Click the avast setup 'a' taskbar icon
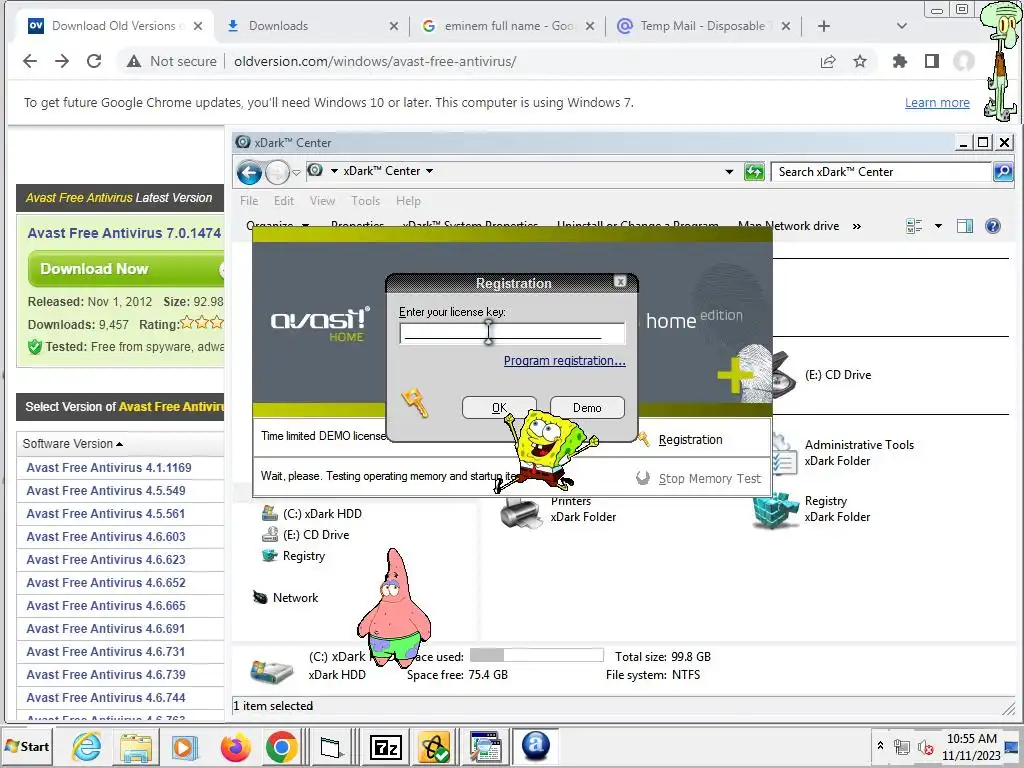The image size is (1024, 768). point(536,745)
